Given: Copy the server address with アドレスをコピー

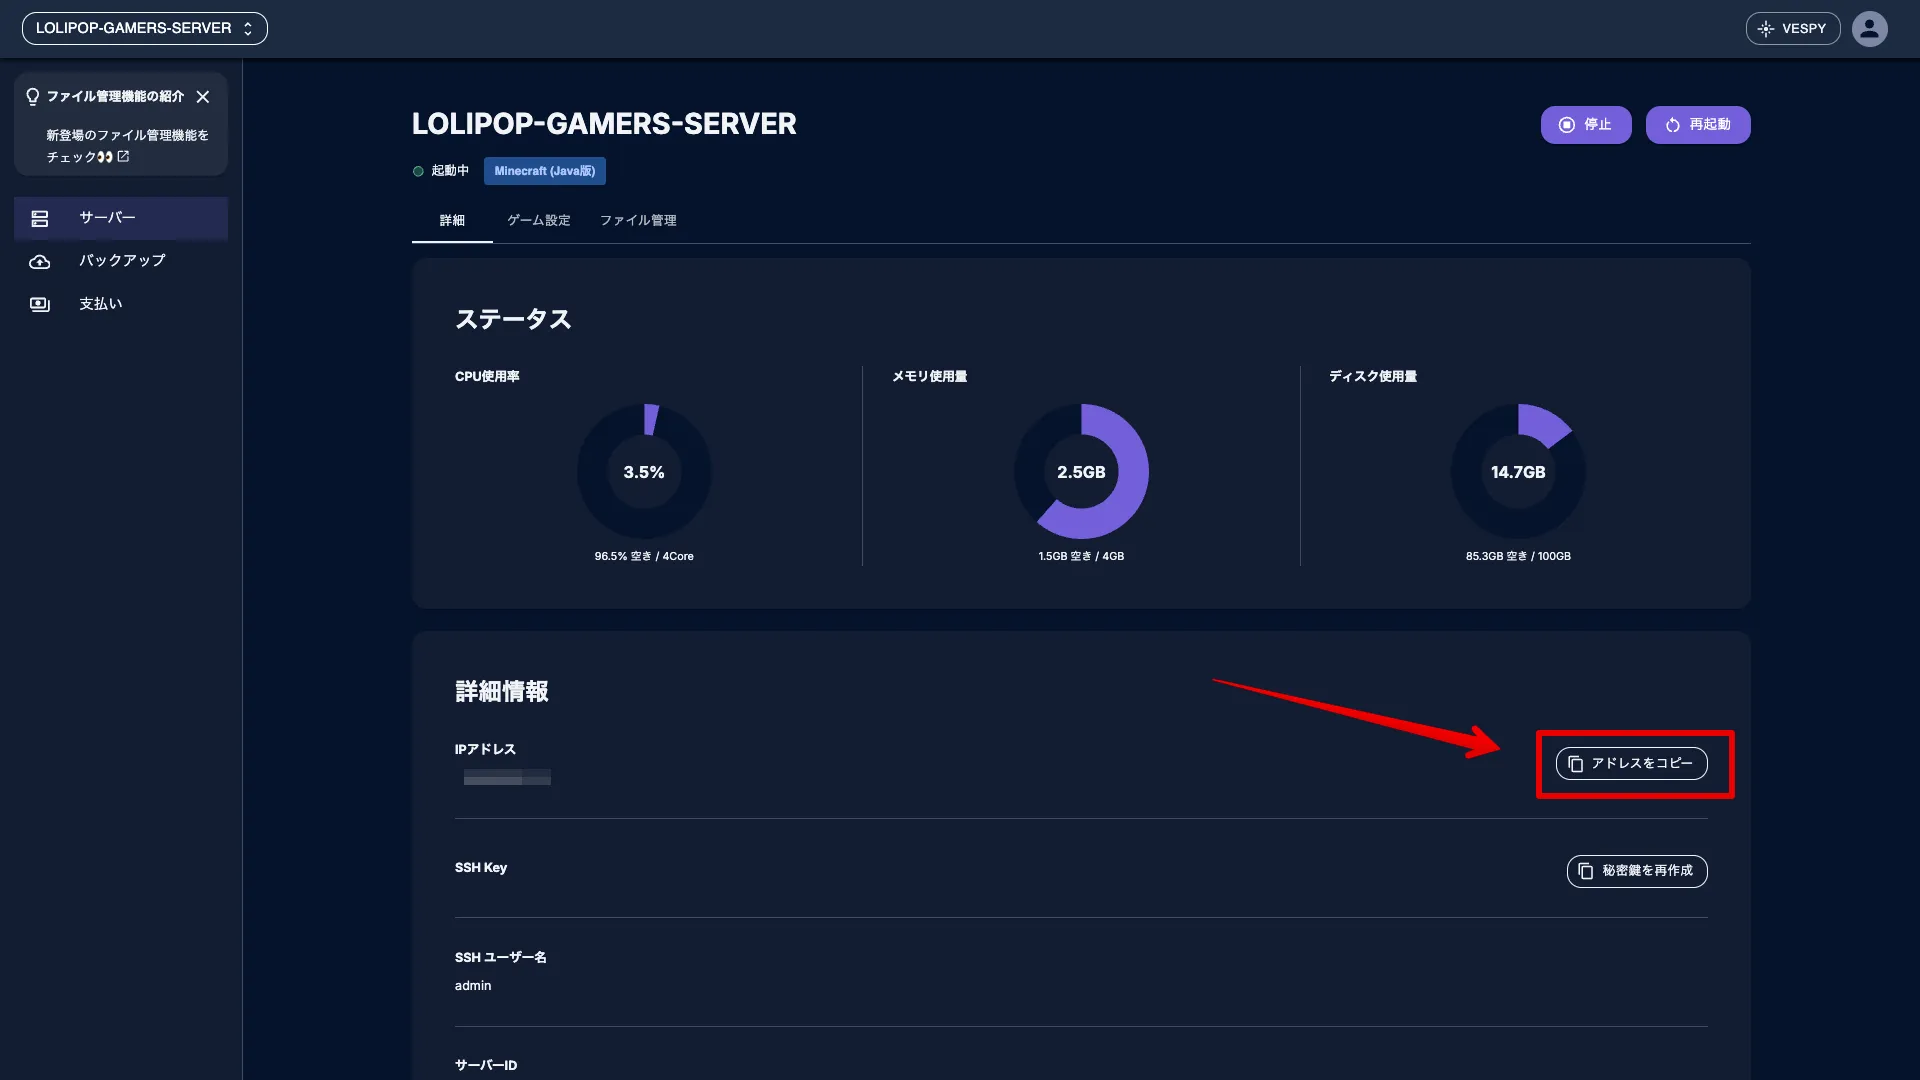Looking at the screenshot, I should [1631, 763].
